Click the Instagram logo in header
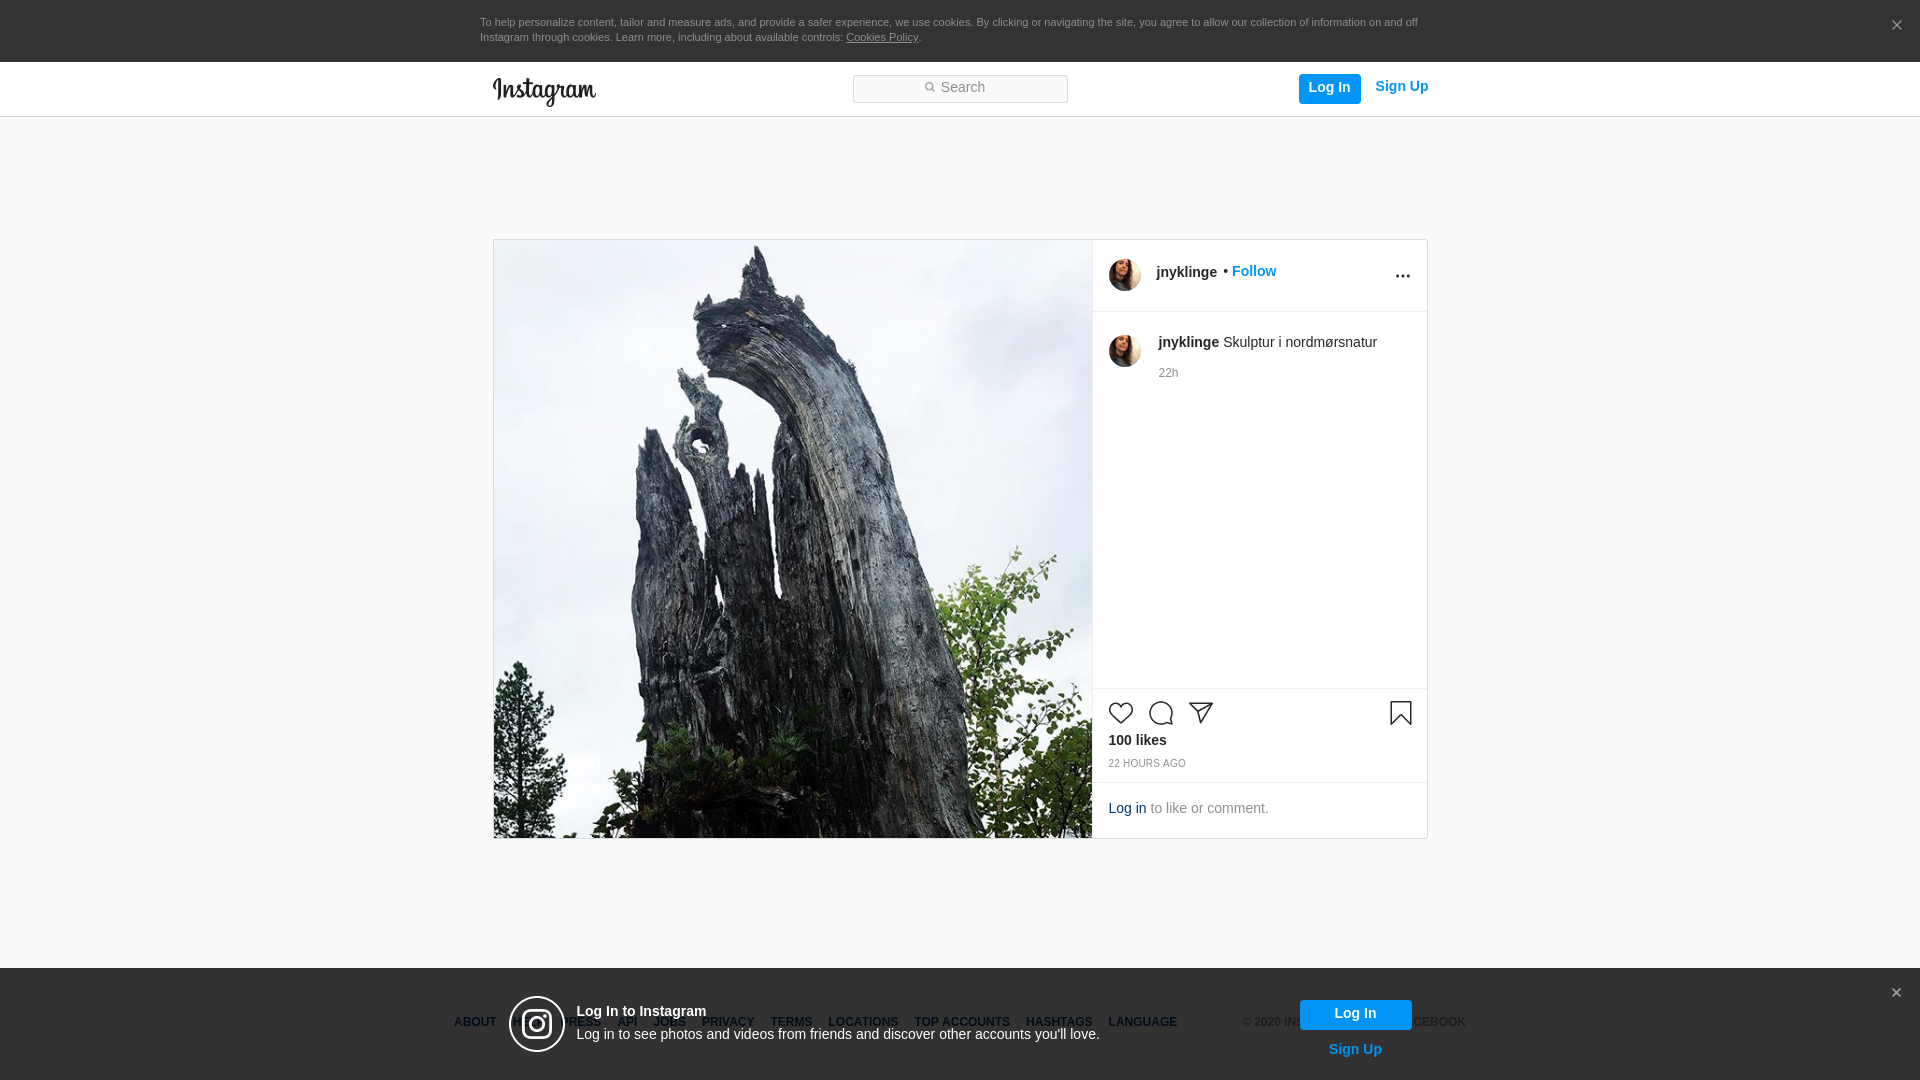The image size is (1920, 1080). pos(544,91)
